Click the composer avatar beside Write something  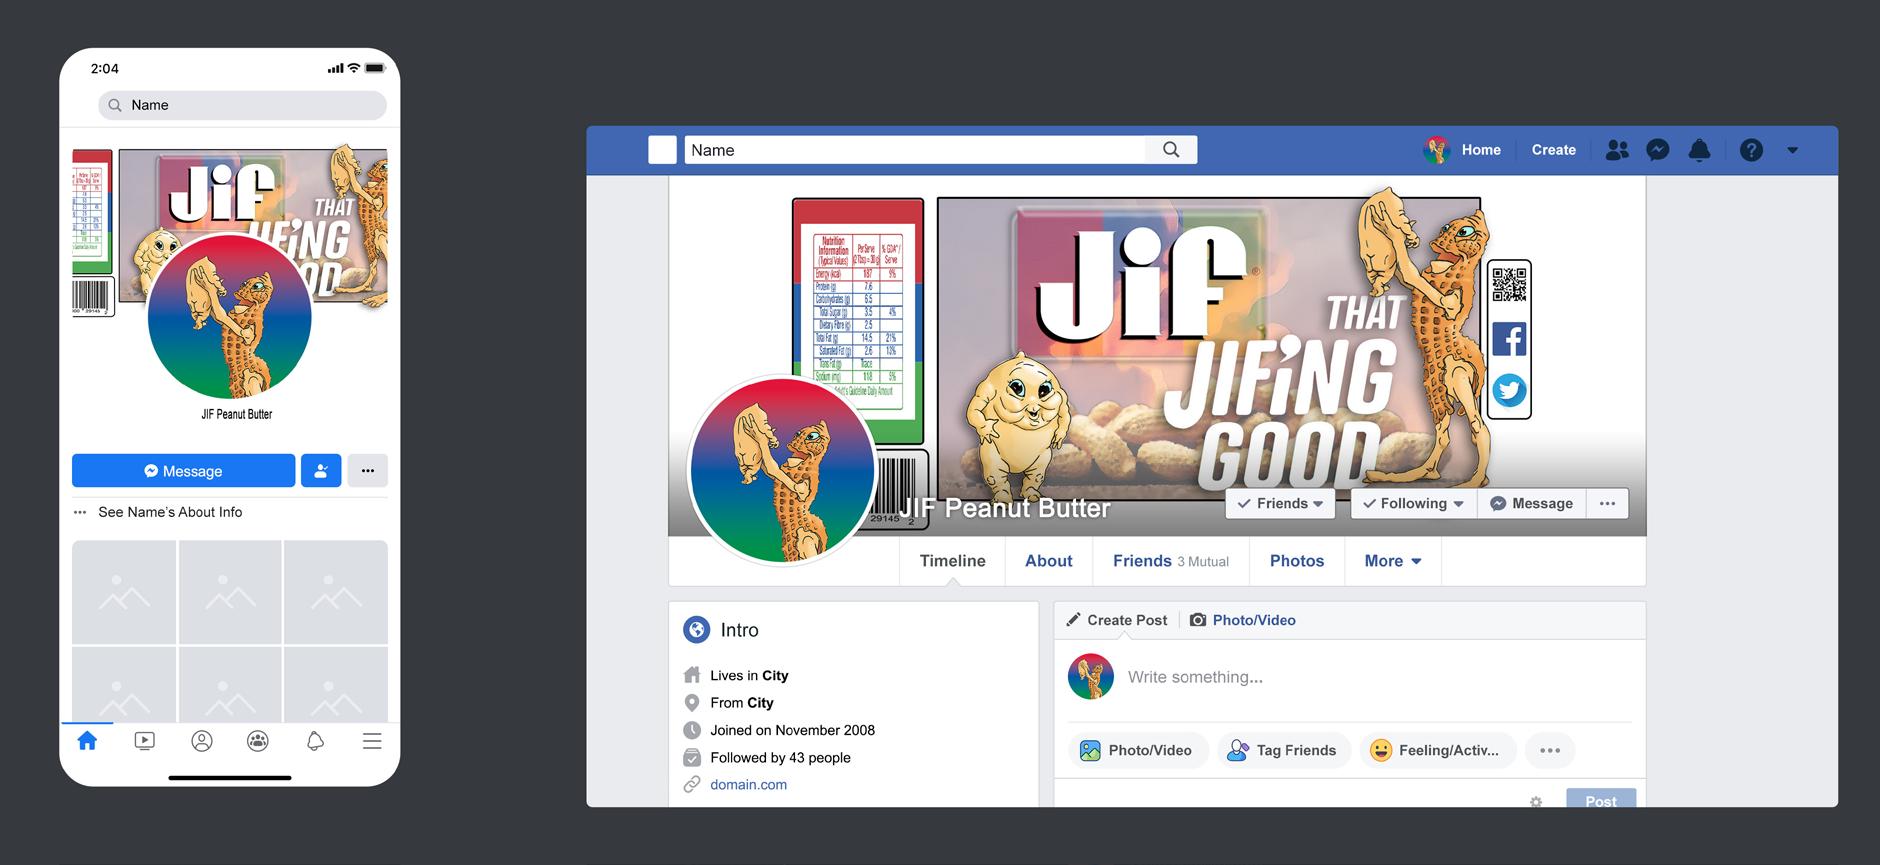coord(1091,677)
